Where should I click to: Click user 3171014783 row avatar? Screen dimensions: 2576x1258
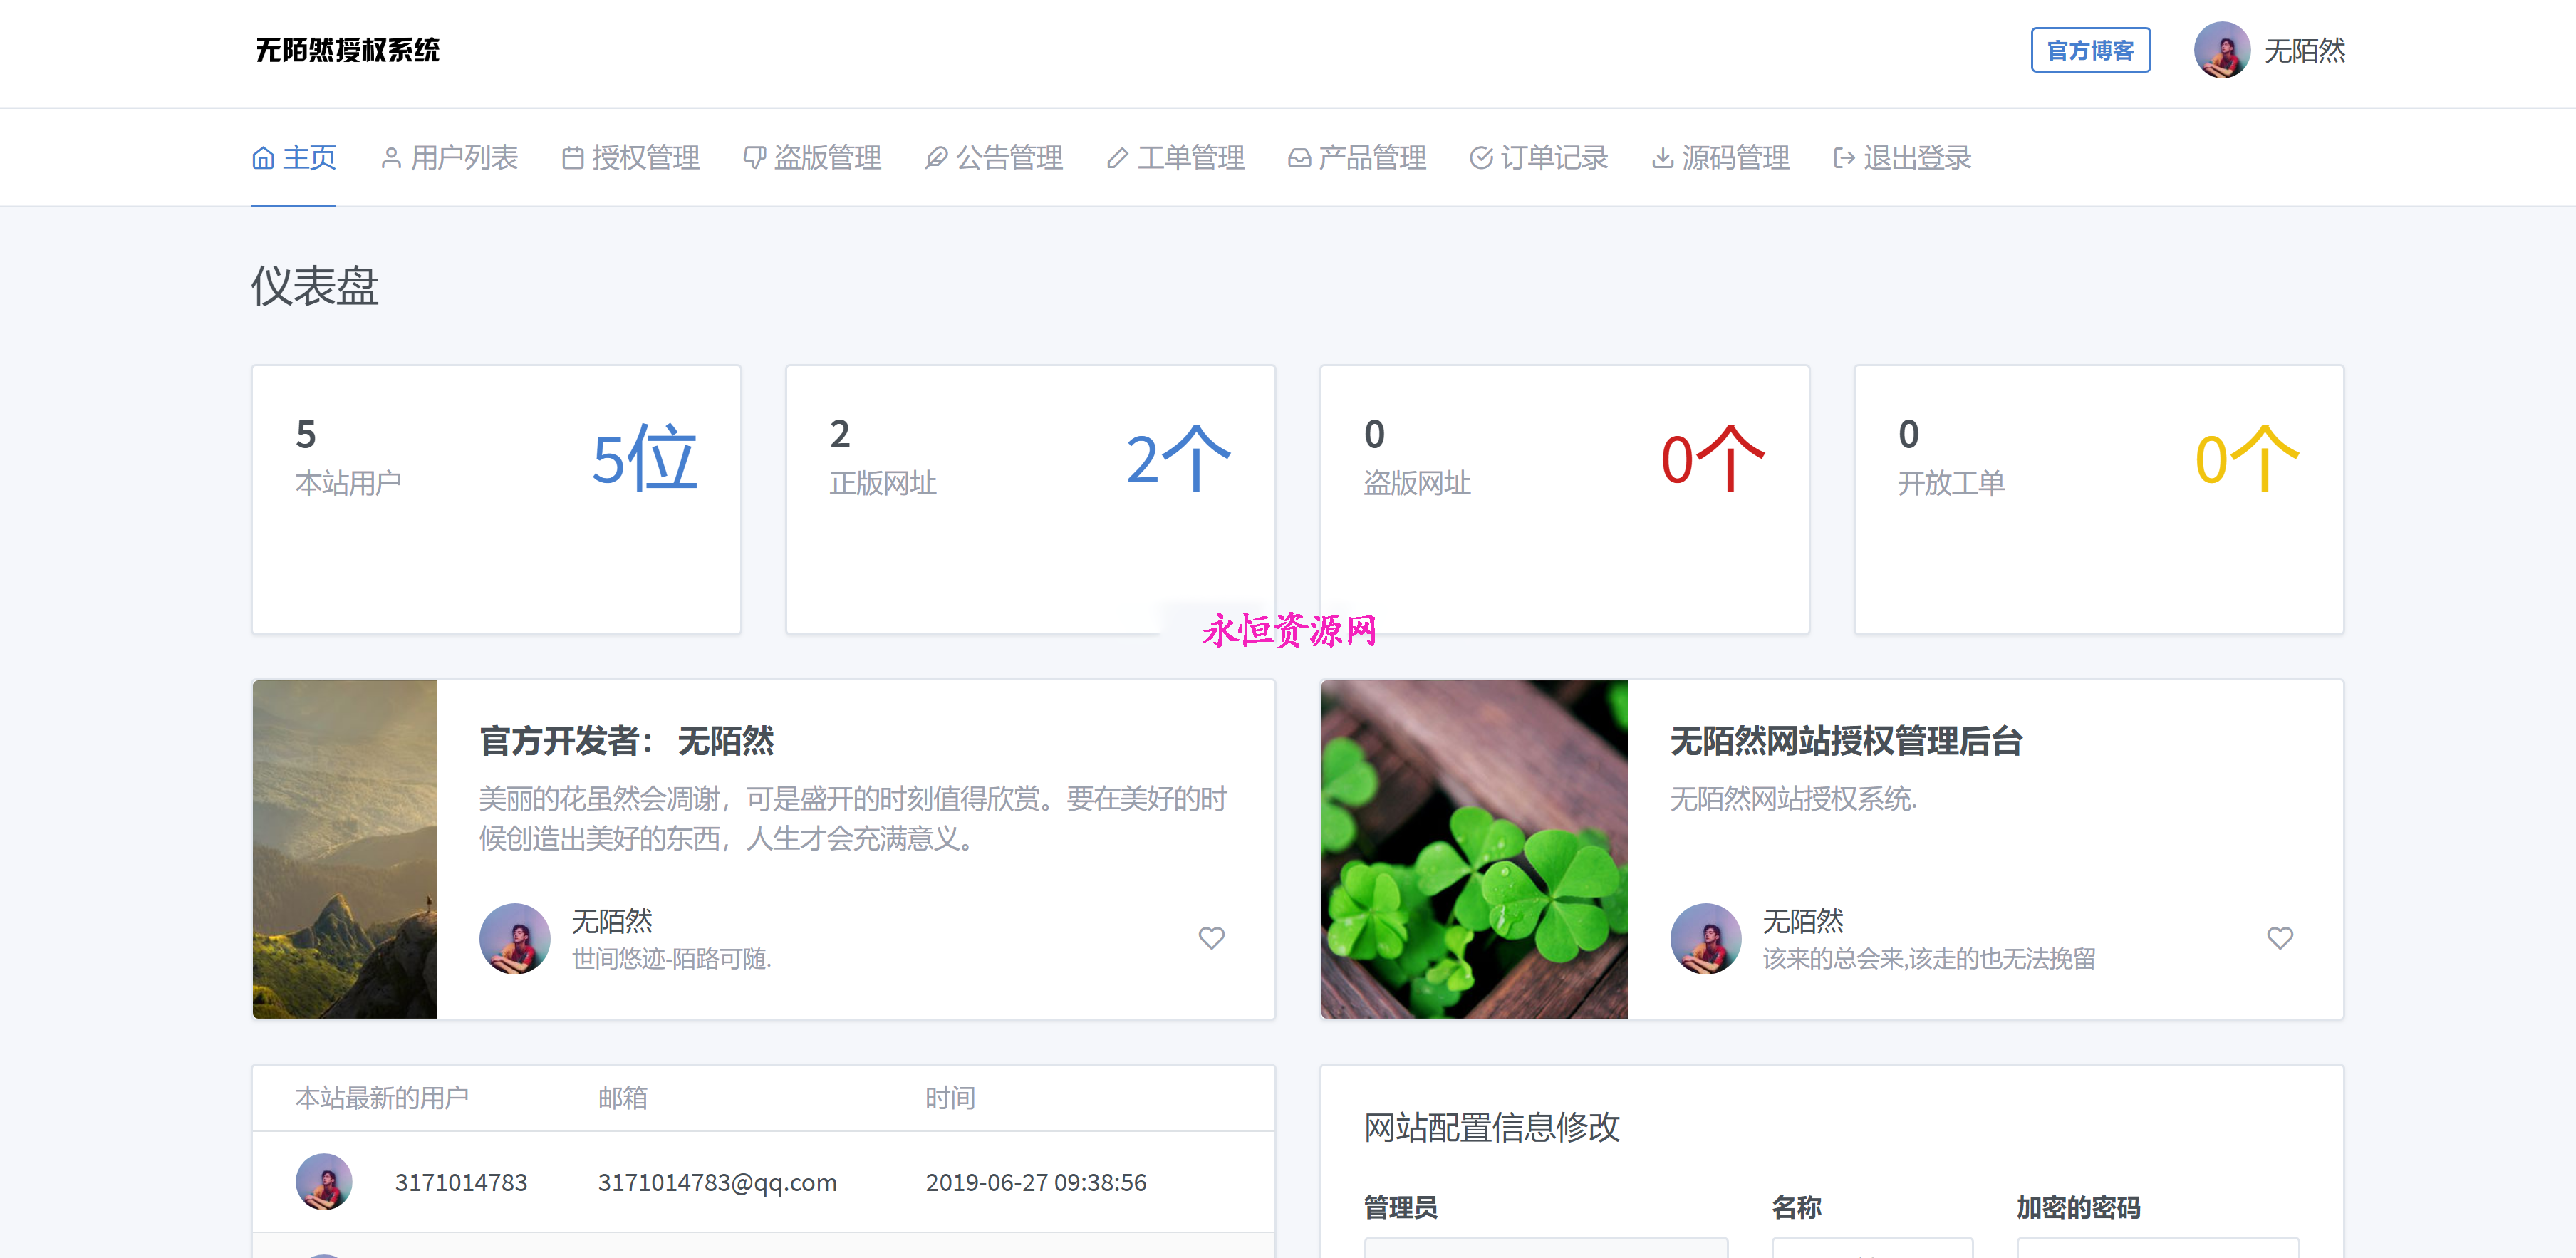pos(323,1182)
